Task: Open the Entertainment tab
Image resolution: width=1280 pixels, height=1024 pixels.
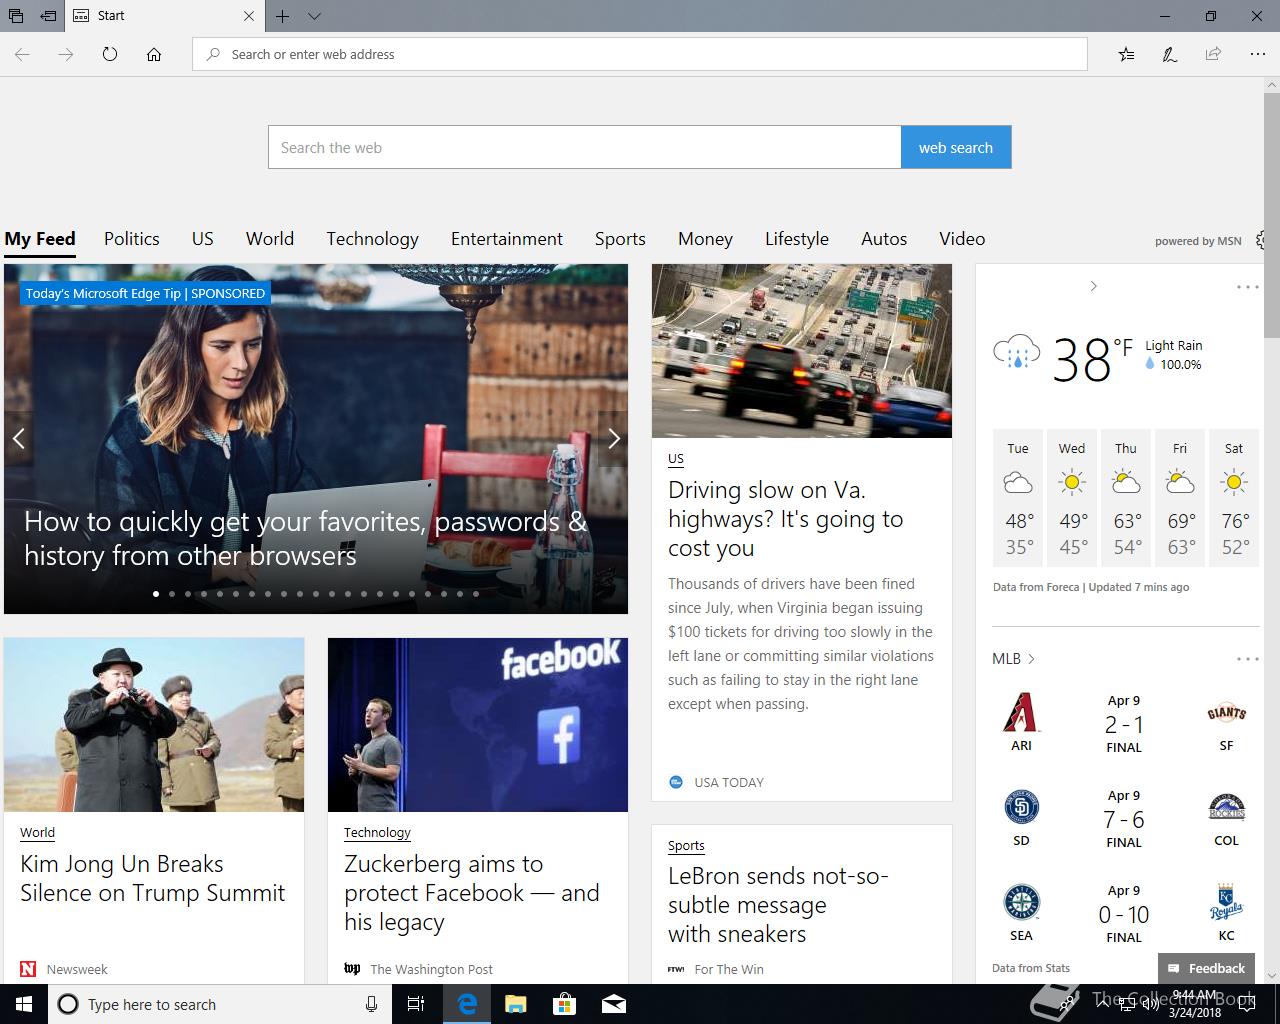Action: [x=507, y=239]
